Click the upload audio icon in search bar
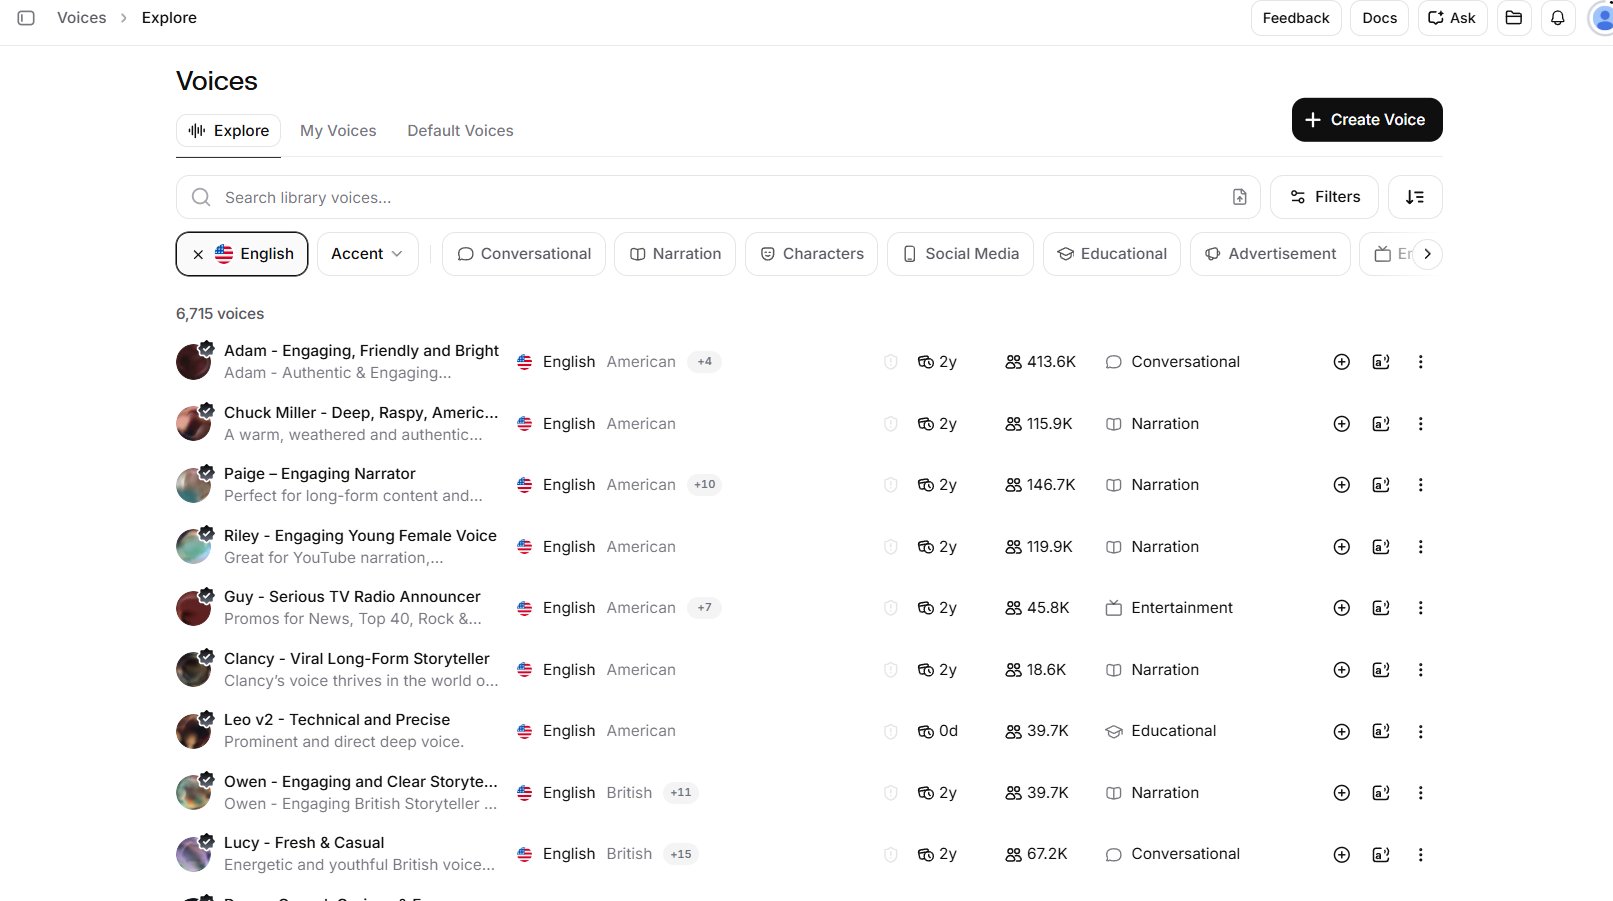 1240,197
